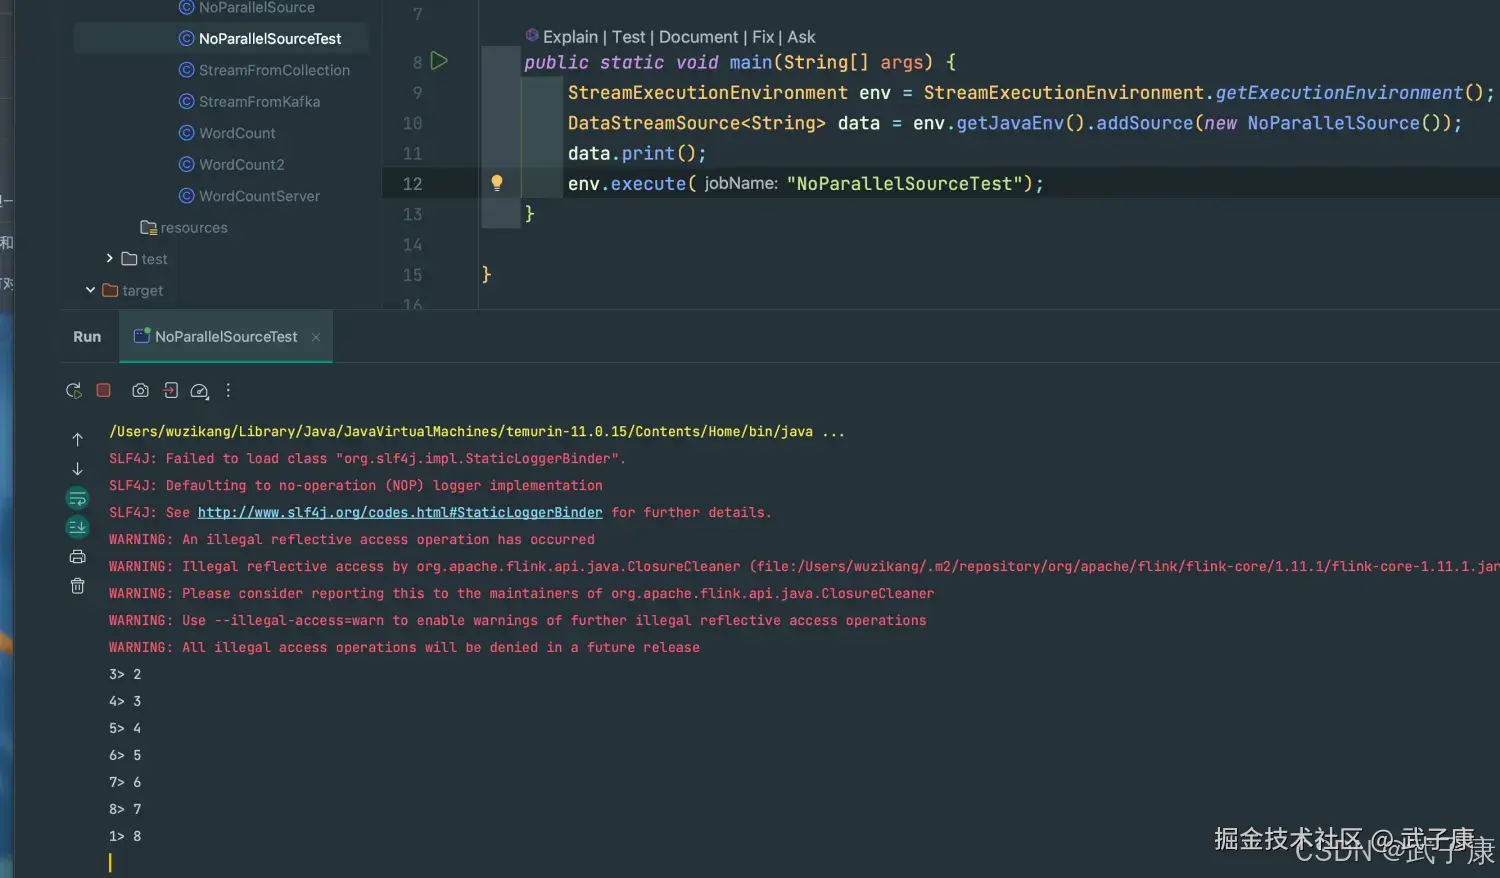Click the AI assistant icon before Explain
This screenshot has height=878, width=1500.
(532, 36)
